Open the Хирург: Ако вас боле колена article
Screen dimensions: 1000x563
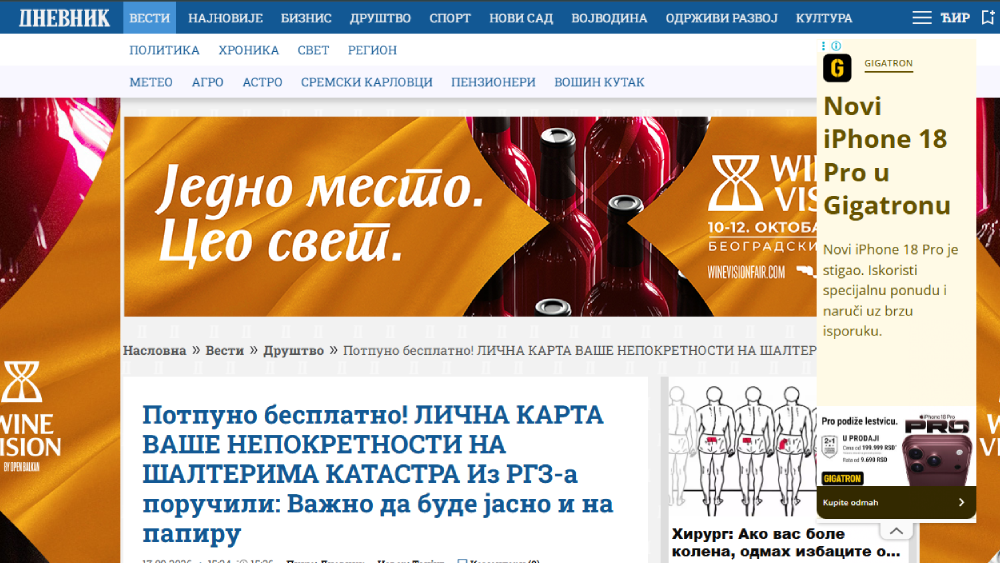pos(786,542)
